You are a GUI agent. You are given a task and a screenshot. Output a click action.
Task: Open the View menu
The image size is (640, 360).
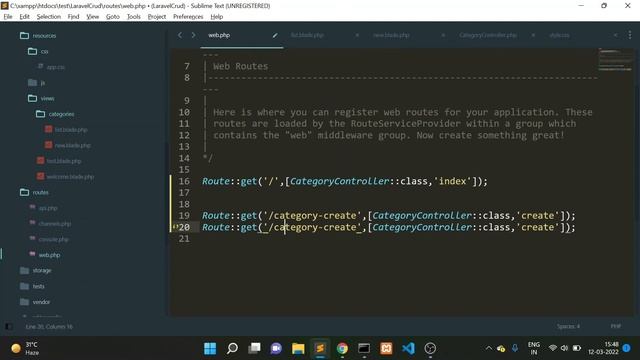93,17
